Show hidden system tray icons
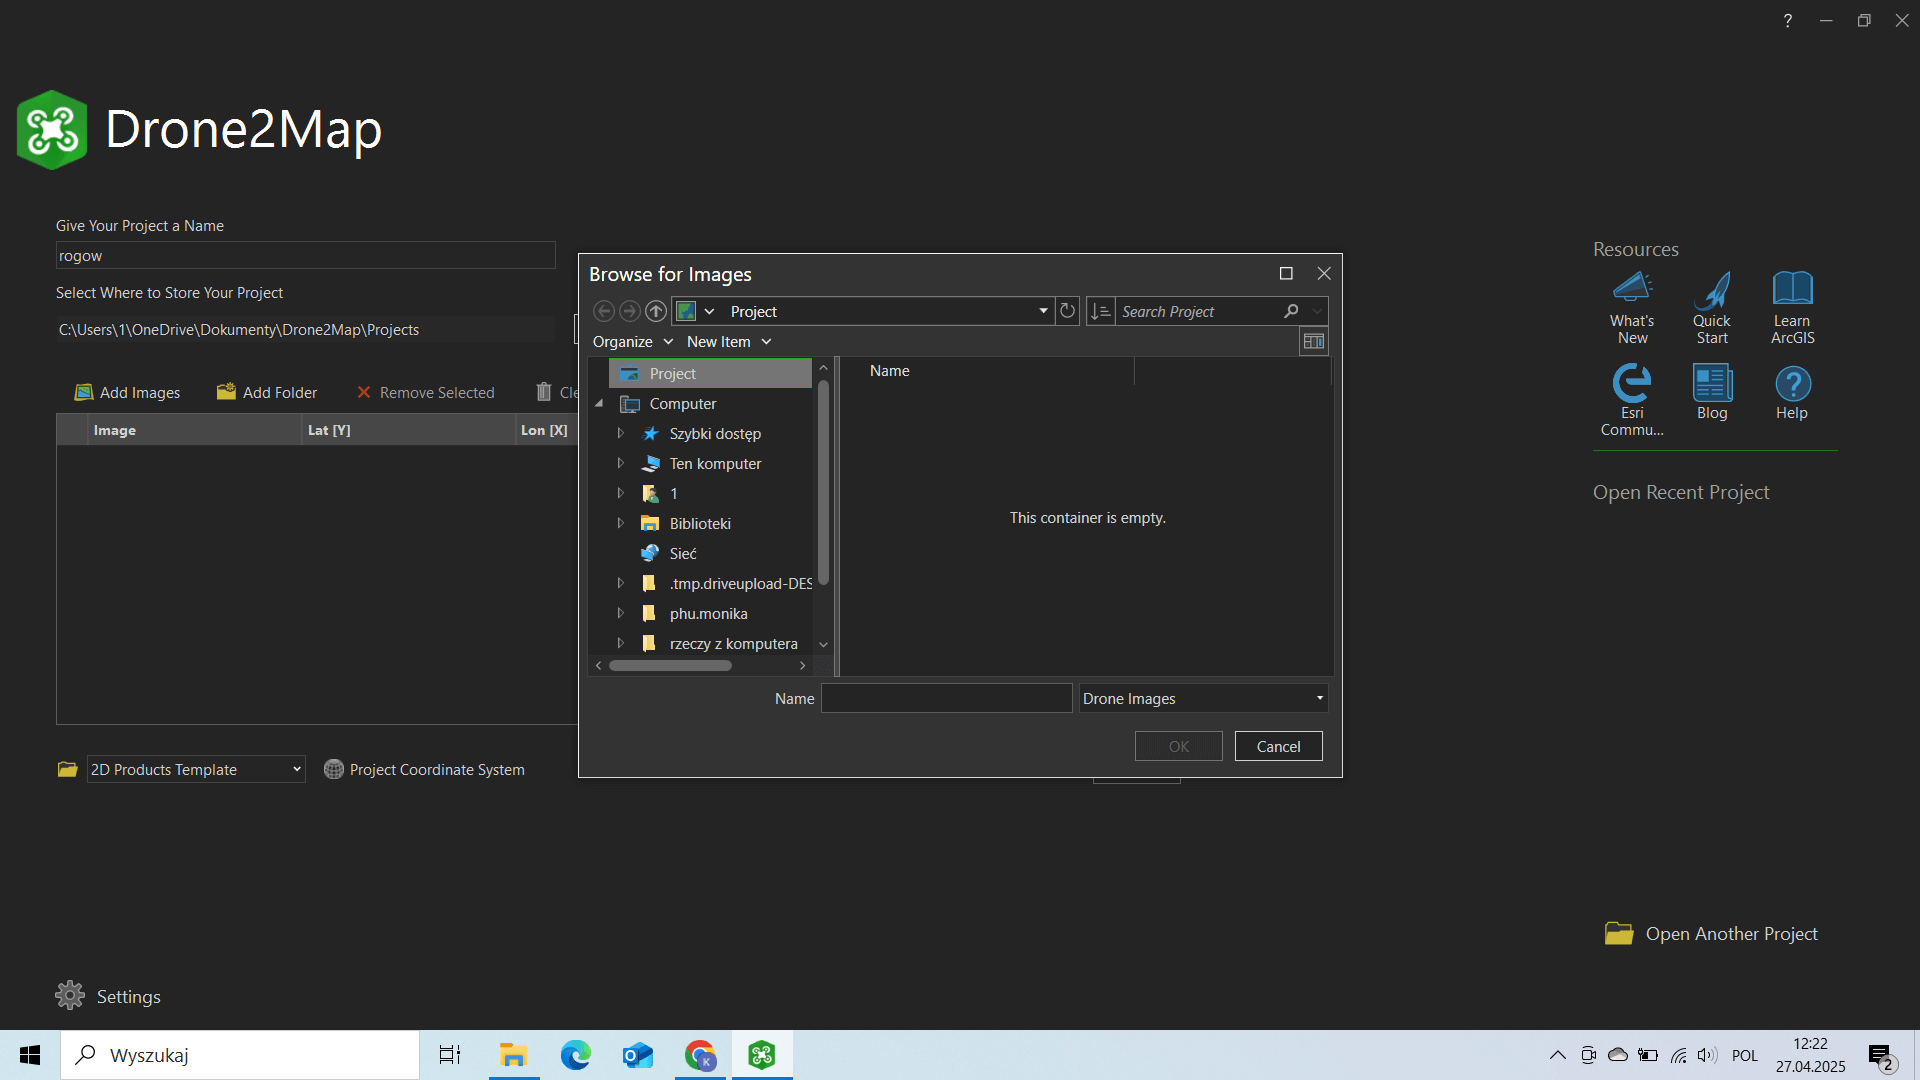Image resolution: width=1920 pixels, height=1080 pixels. pyautogui.click(x=1557, y=1055)
